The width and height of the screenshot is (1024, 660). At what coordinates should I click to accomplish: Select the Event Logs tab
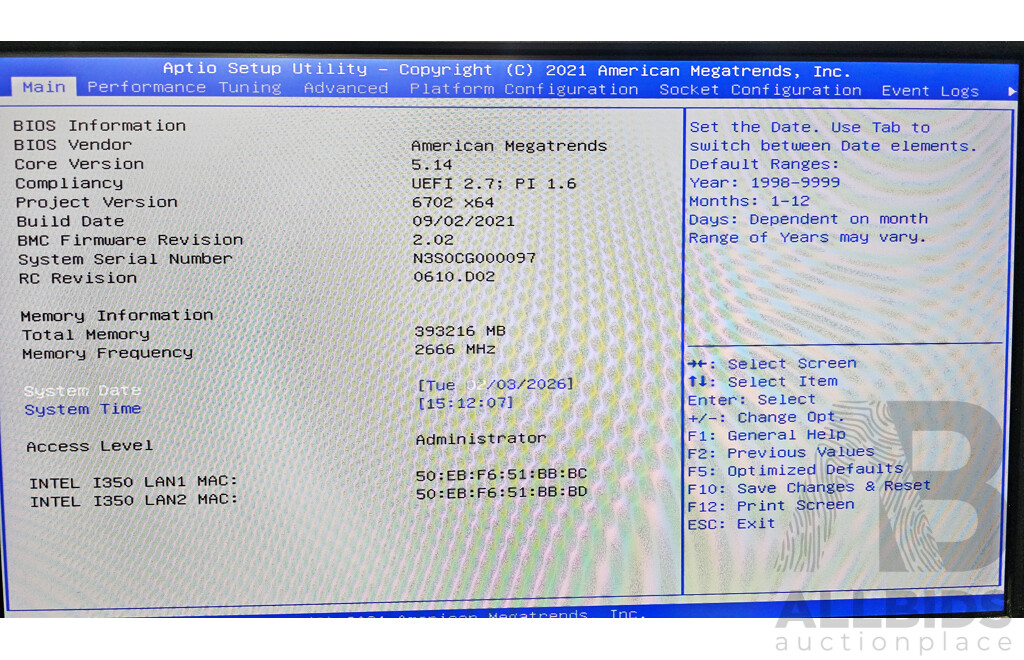[x=930, y=90]
